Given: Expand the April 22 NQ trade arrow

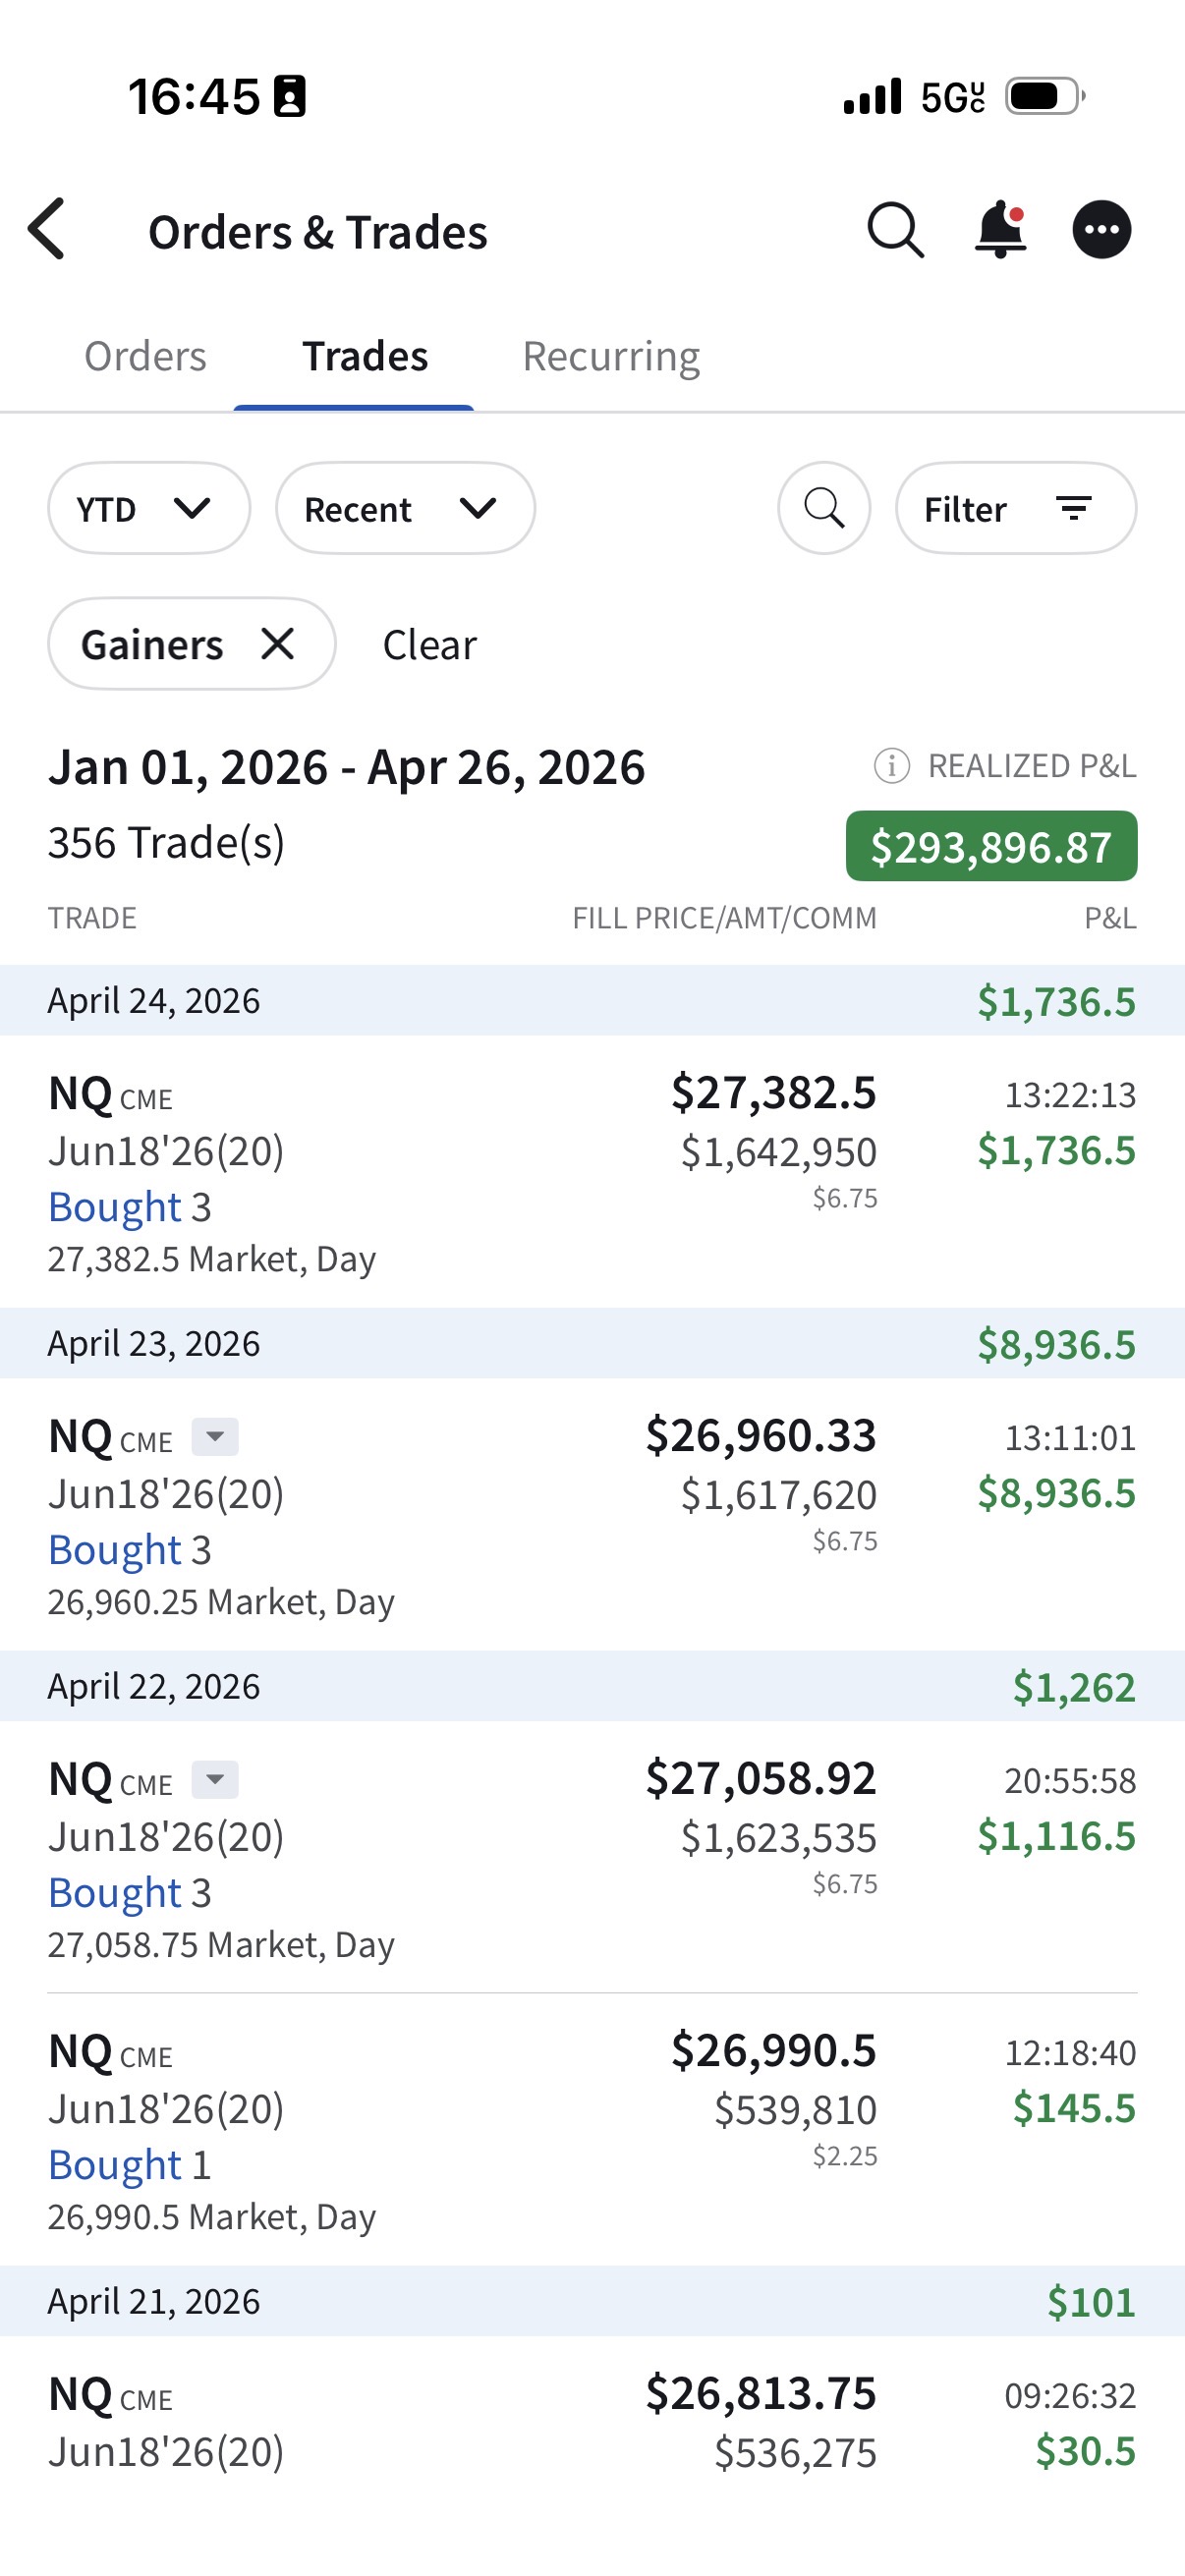Looking at the screenshot, I should point(215,1780).
